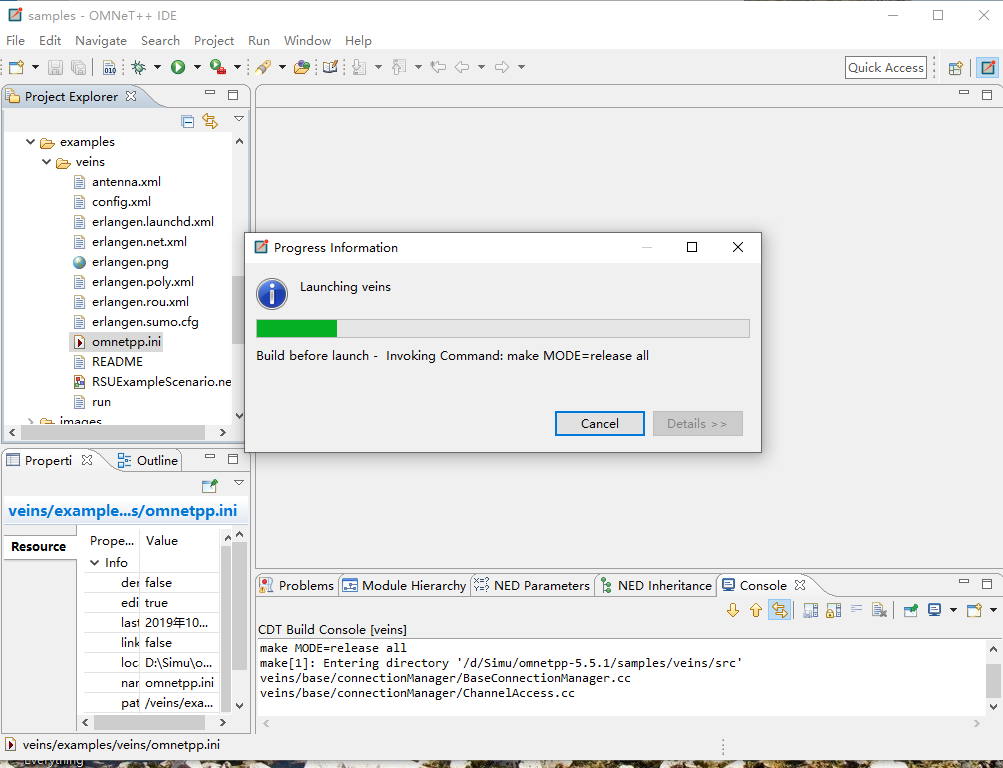Click the Run with external tools icon
The height and width of the screenshot is (768, 1003).
[x=217, y=67]
